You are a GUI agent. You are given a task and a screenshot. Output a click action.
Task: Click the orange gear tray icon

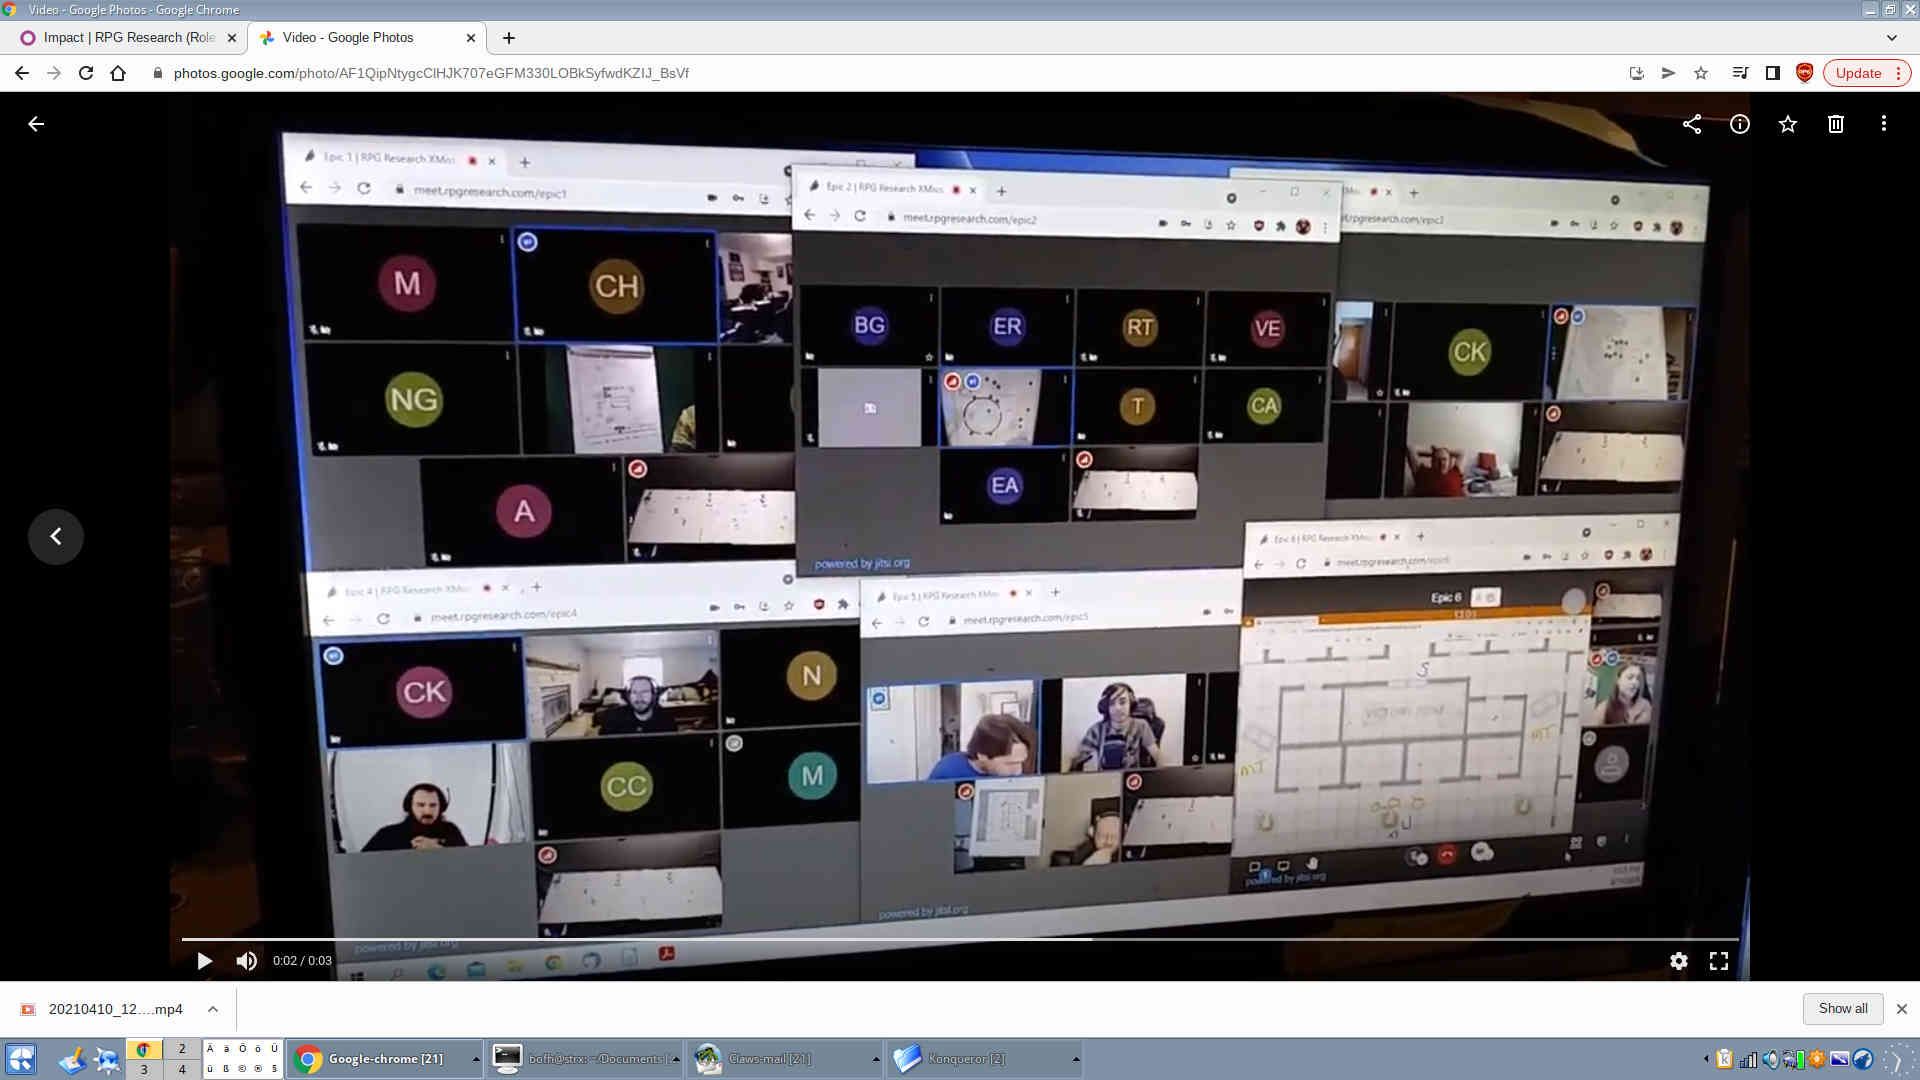coord(1817,1059)
